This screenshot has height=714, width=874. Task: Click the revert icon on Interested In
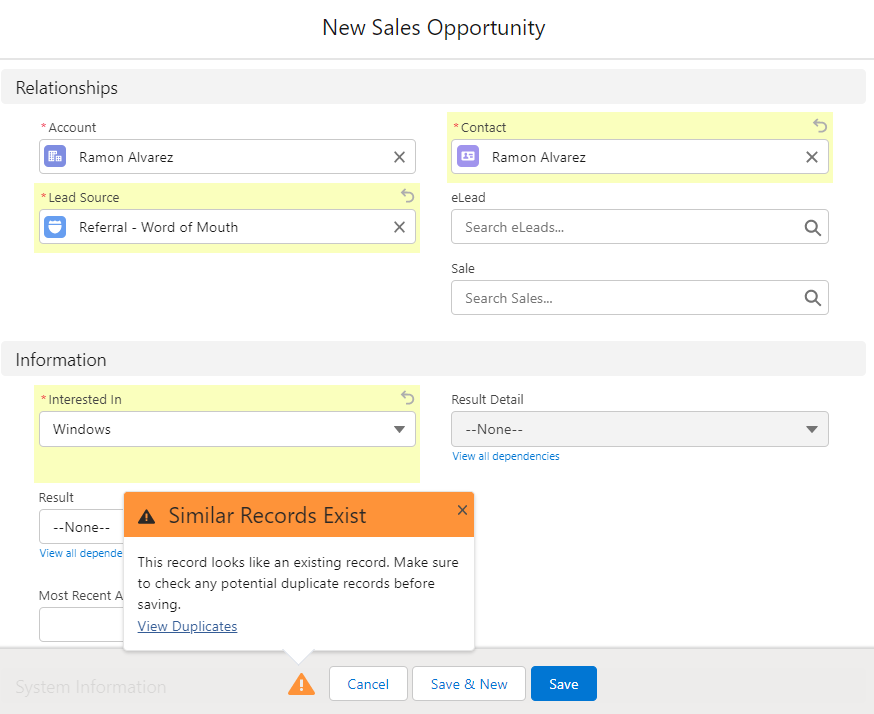pos(407,397)
